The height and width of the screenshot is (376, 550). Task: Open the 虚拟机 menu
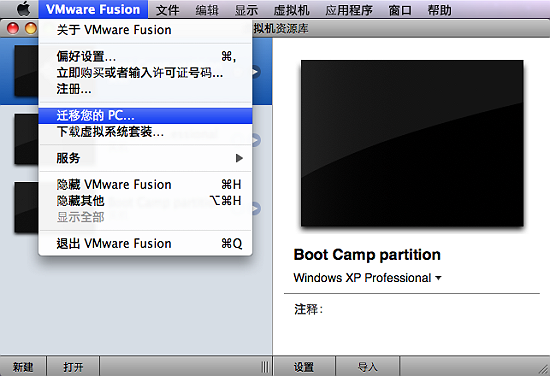coord(291,10)
